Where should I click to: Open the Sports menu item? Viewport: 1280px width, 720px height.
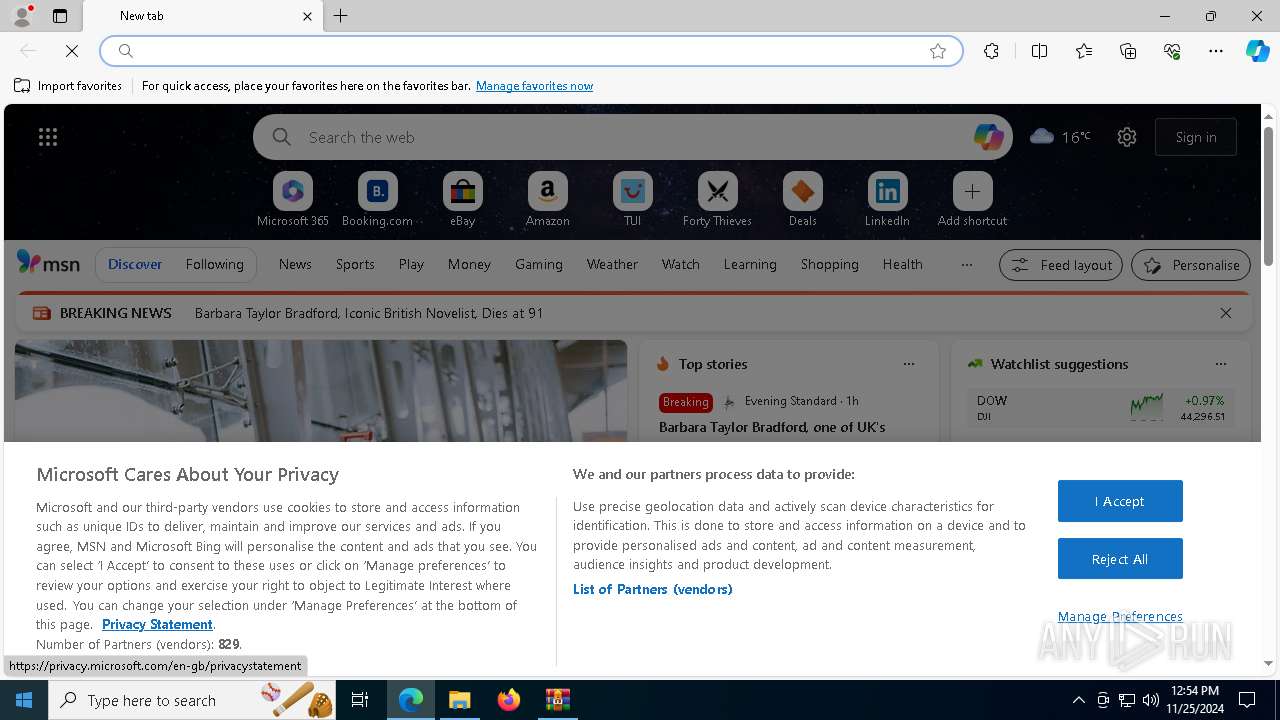coord(355,264)
